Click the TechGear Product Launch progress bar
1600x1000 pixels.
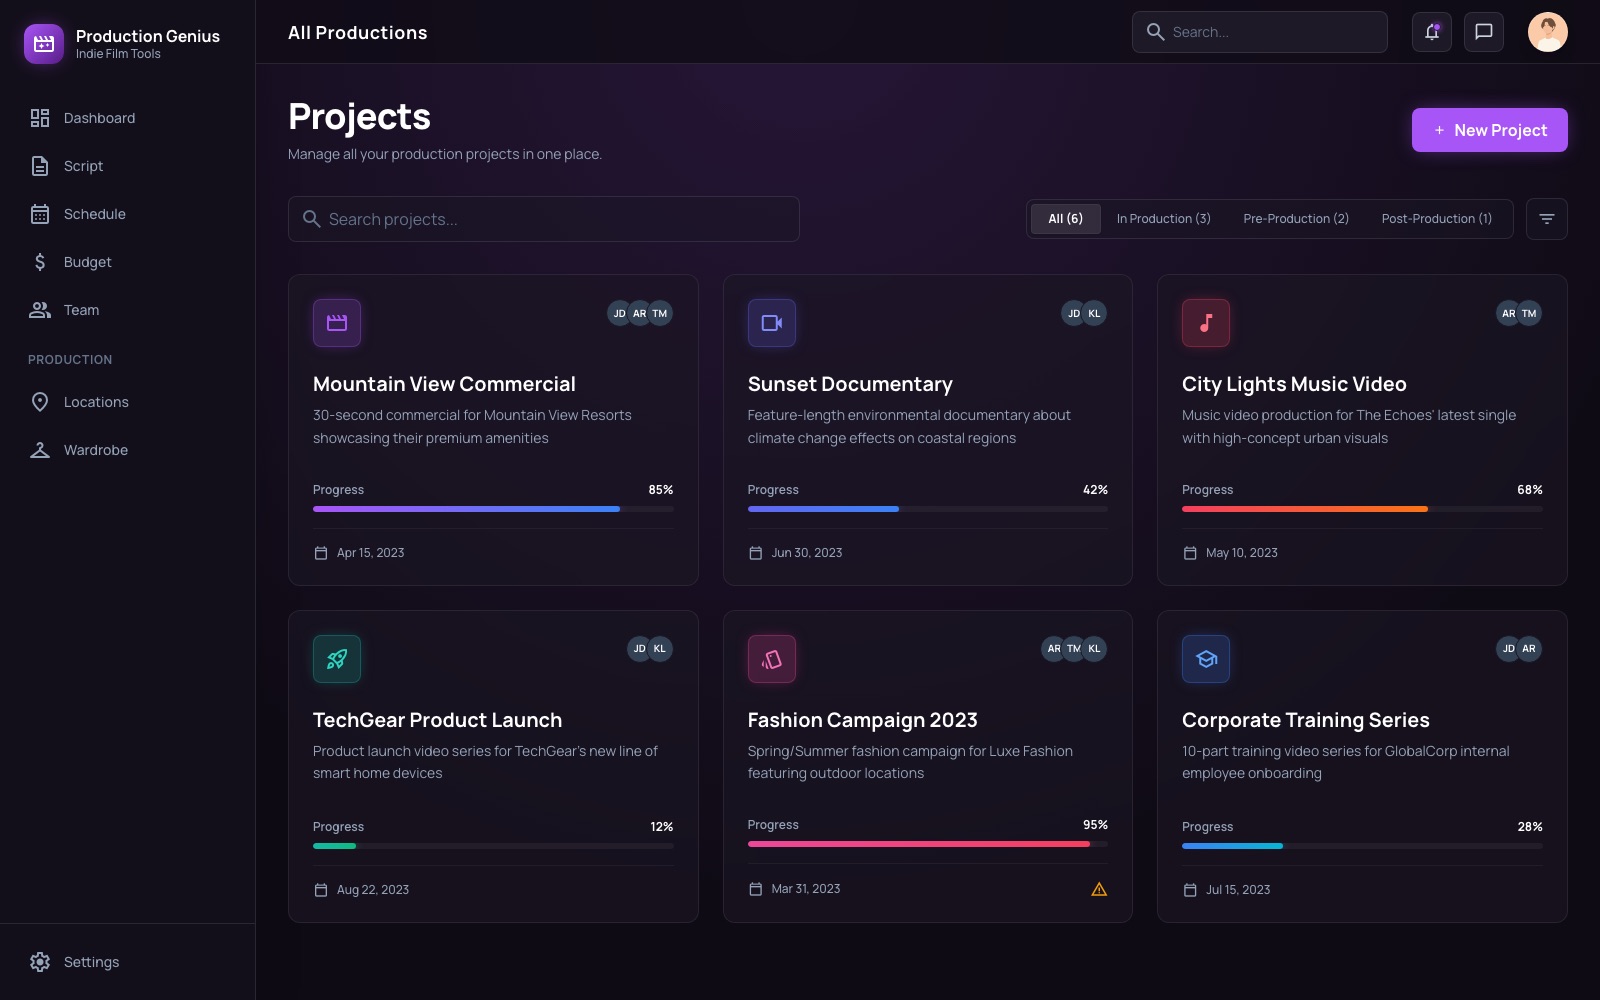(x=493, y=846)
